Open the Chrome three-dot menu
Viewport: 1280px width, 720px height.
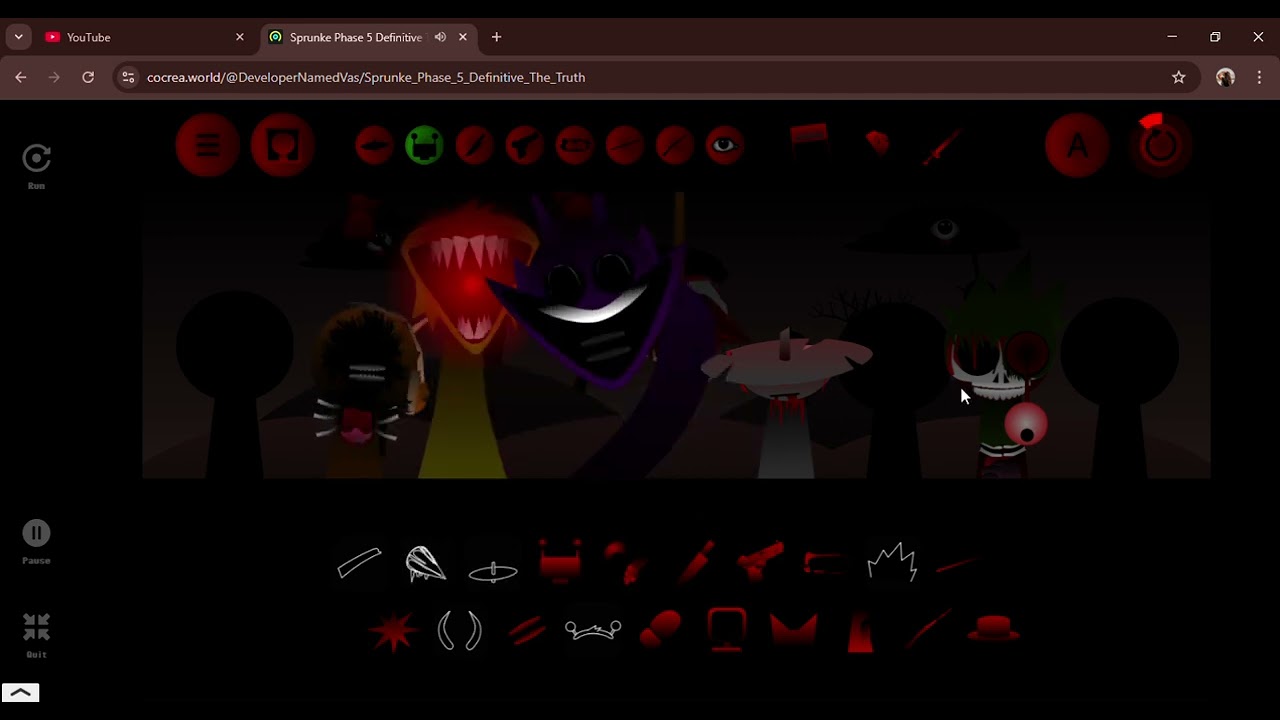pos(1259,77)
